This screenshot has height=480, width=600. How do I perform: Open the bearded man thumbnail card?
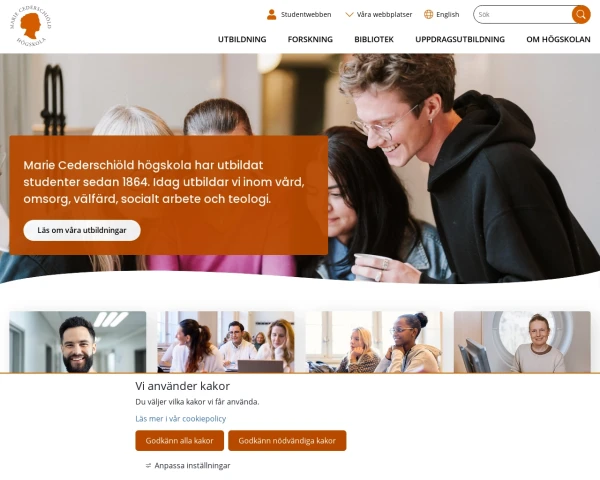(x=78, y=342)
